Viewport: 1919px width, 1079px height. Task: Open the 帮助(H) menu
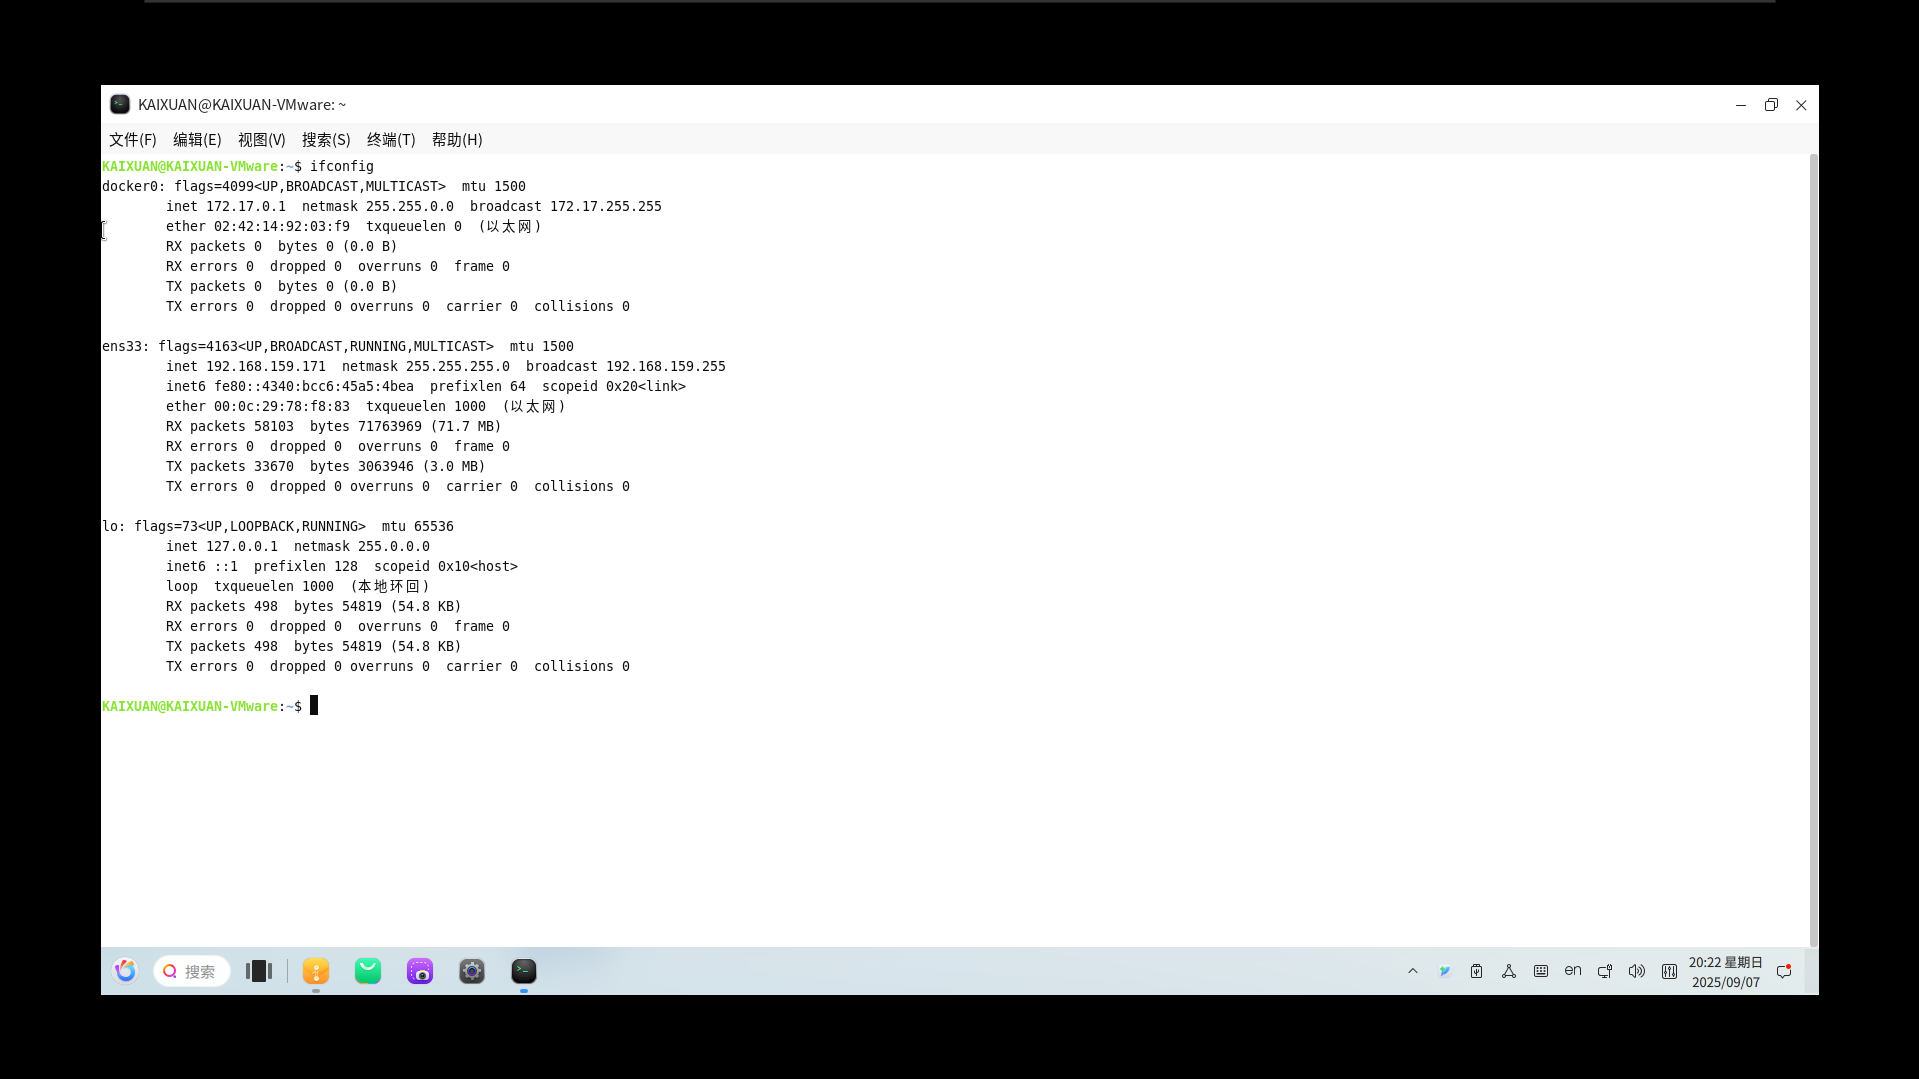(x=457, y=140)
